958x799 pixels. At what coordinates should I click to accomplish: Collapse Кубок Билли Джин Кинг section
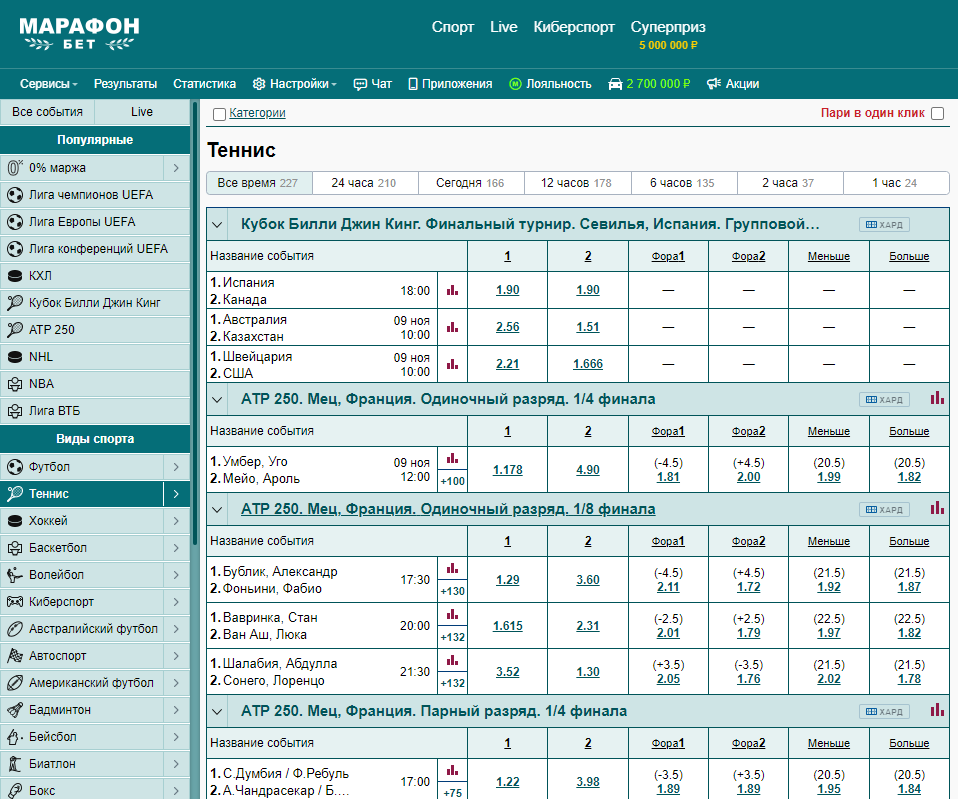tap(217, 224)
